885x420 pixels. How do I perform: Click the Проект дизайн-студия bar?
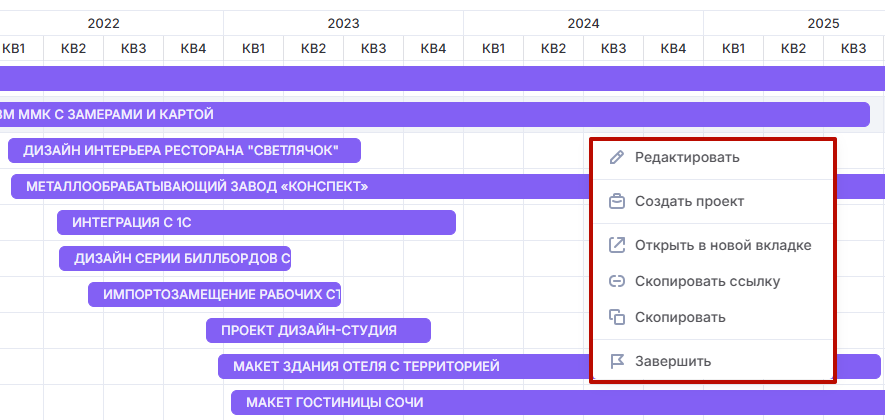point(318,330)
